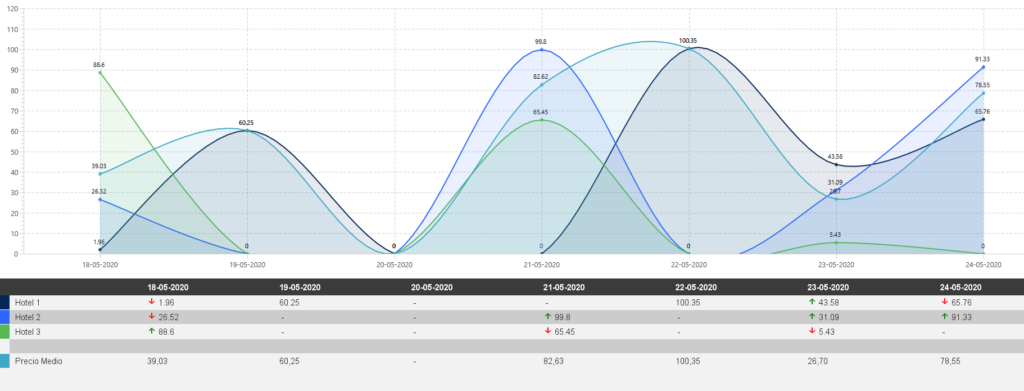1024x391 pixels.
Task: Click the 5.43 data point on the chart
Action: (x=836, y=243)
